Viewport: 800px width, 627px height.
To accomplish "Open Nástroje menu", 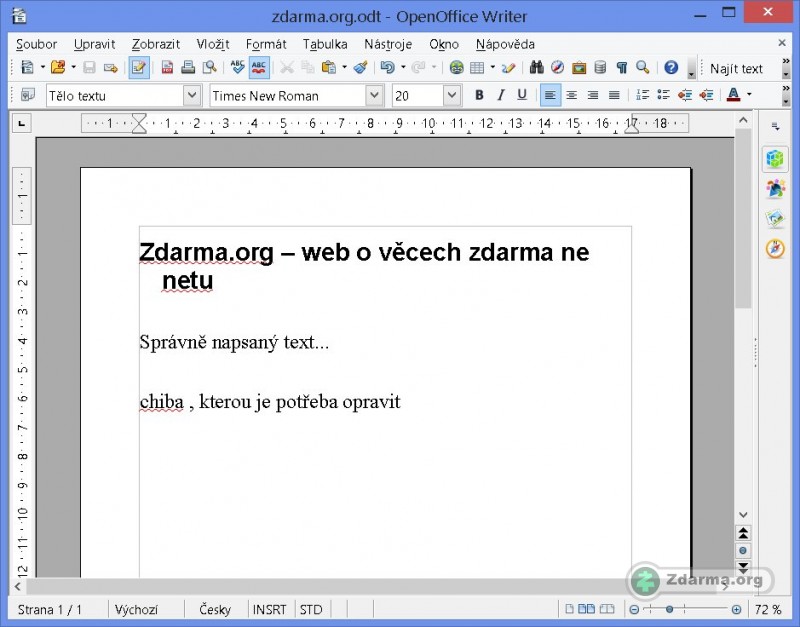I will click(x=388, y=44).
